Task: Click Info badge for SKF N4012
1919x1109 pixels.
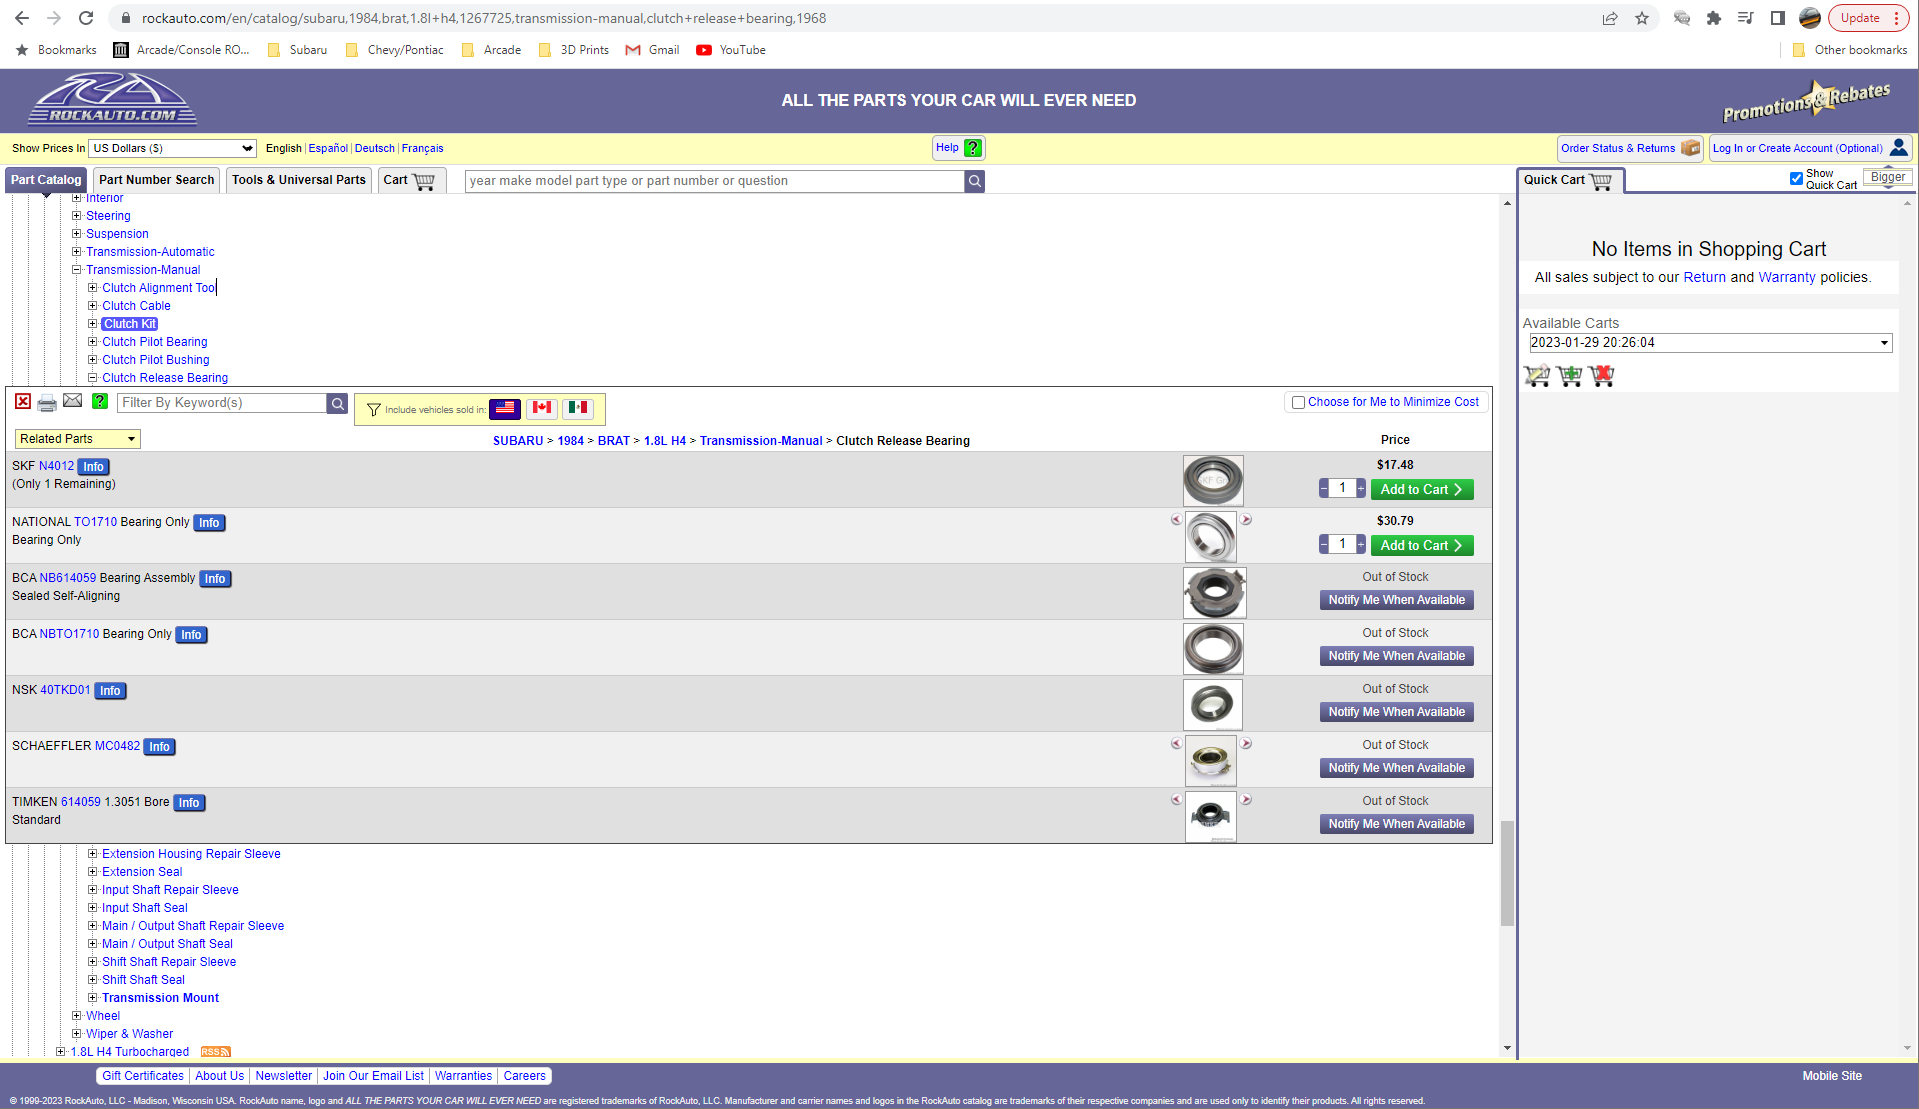Action: point(93,467)
